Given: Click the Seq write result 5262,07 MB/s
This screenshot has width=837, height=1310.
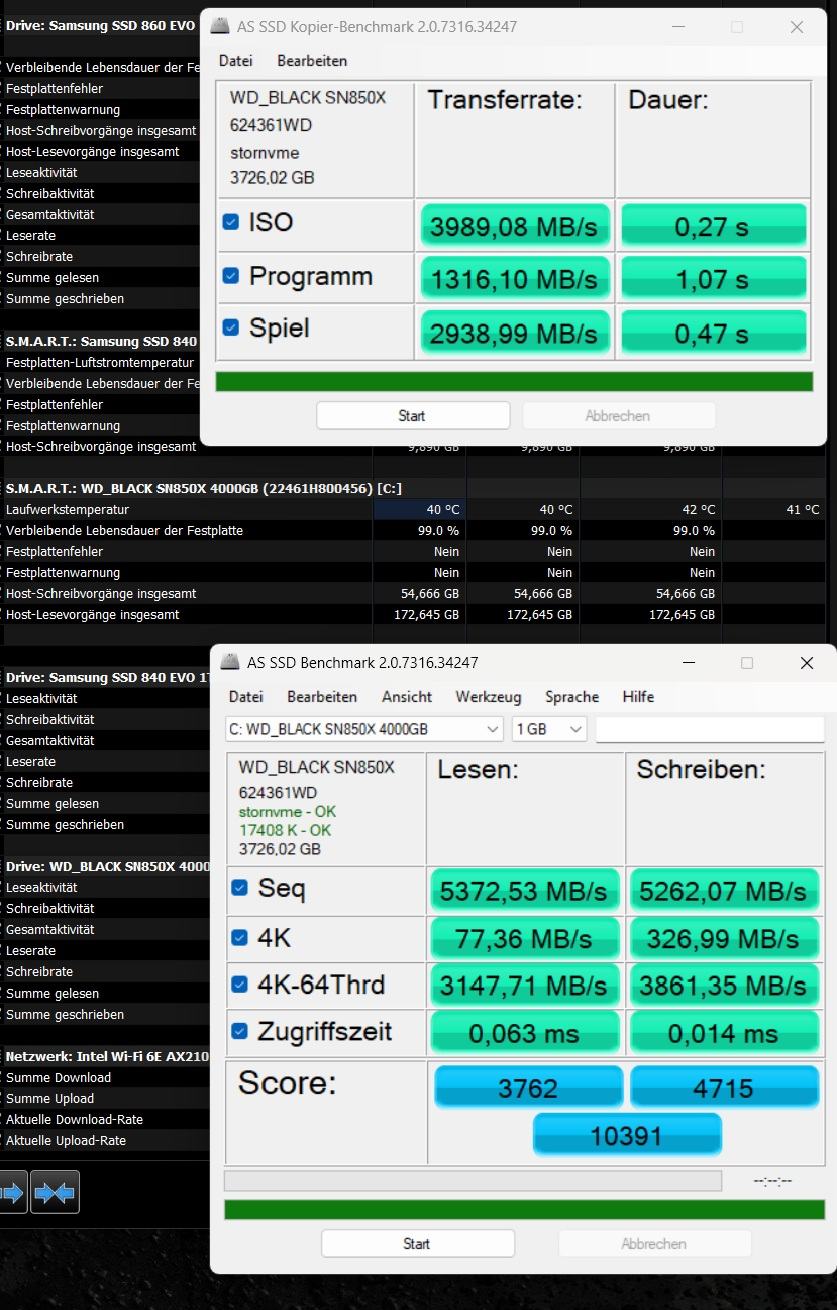Looking at the screenshot, I should [x=723, y=890].
